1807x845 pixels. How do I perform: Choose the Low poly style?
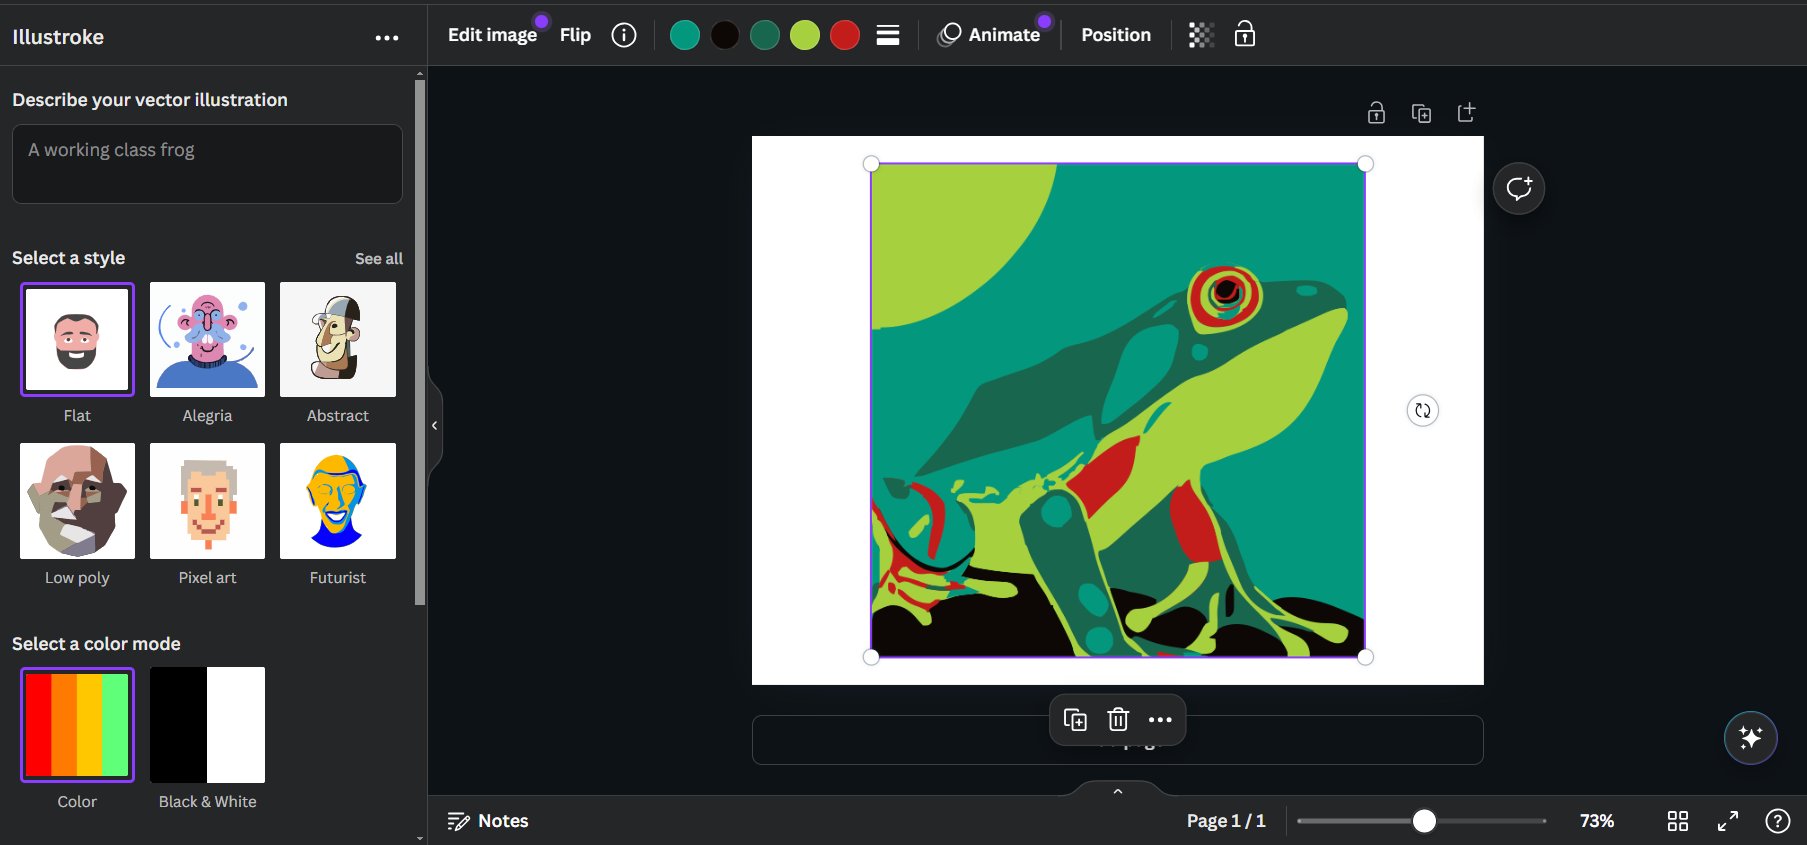(x=77, y=501)
